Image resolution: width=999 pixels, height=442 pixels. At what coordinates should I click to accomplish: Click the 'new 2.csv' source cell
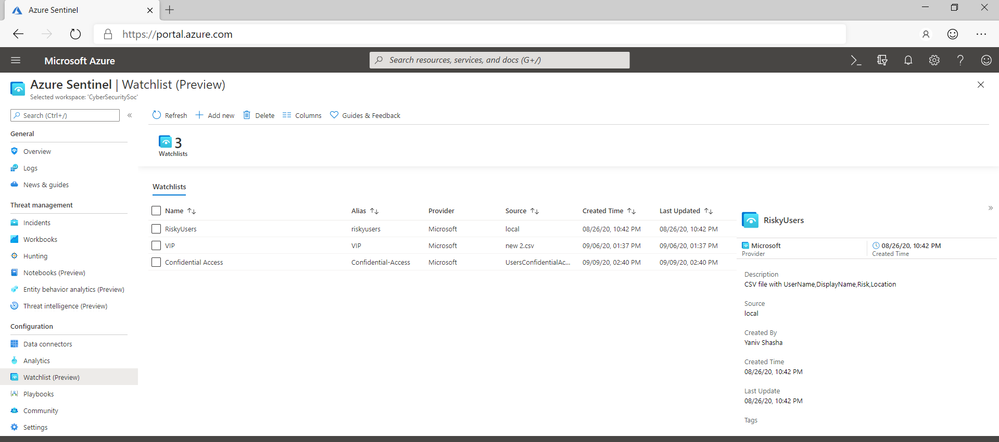[x=521, y=245]
